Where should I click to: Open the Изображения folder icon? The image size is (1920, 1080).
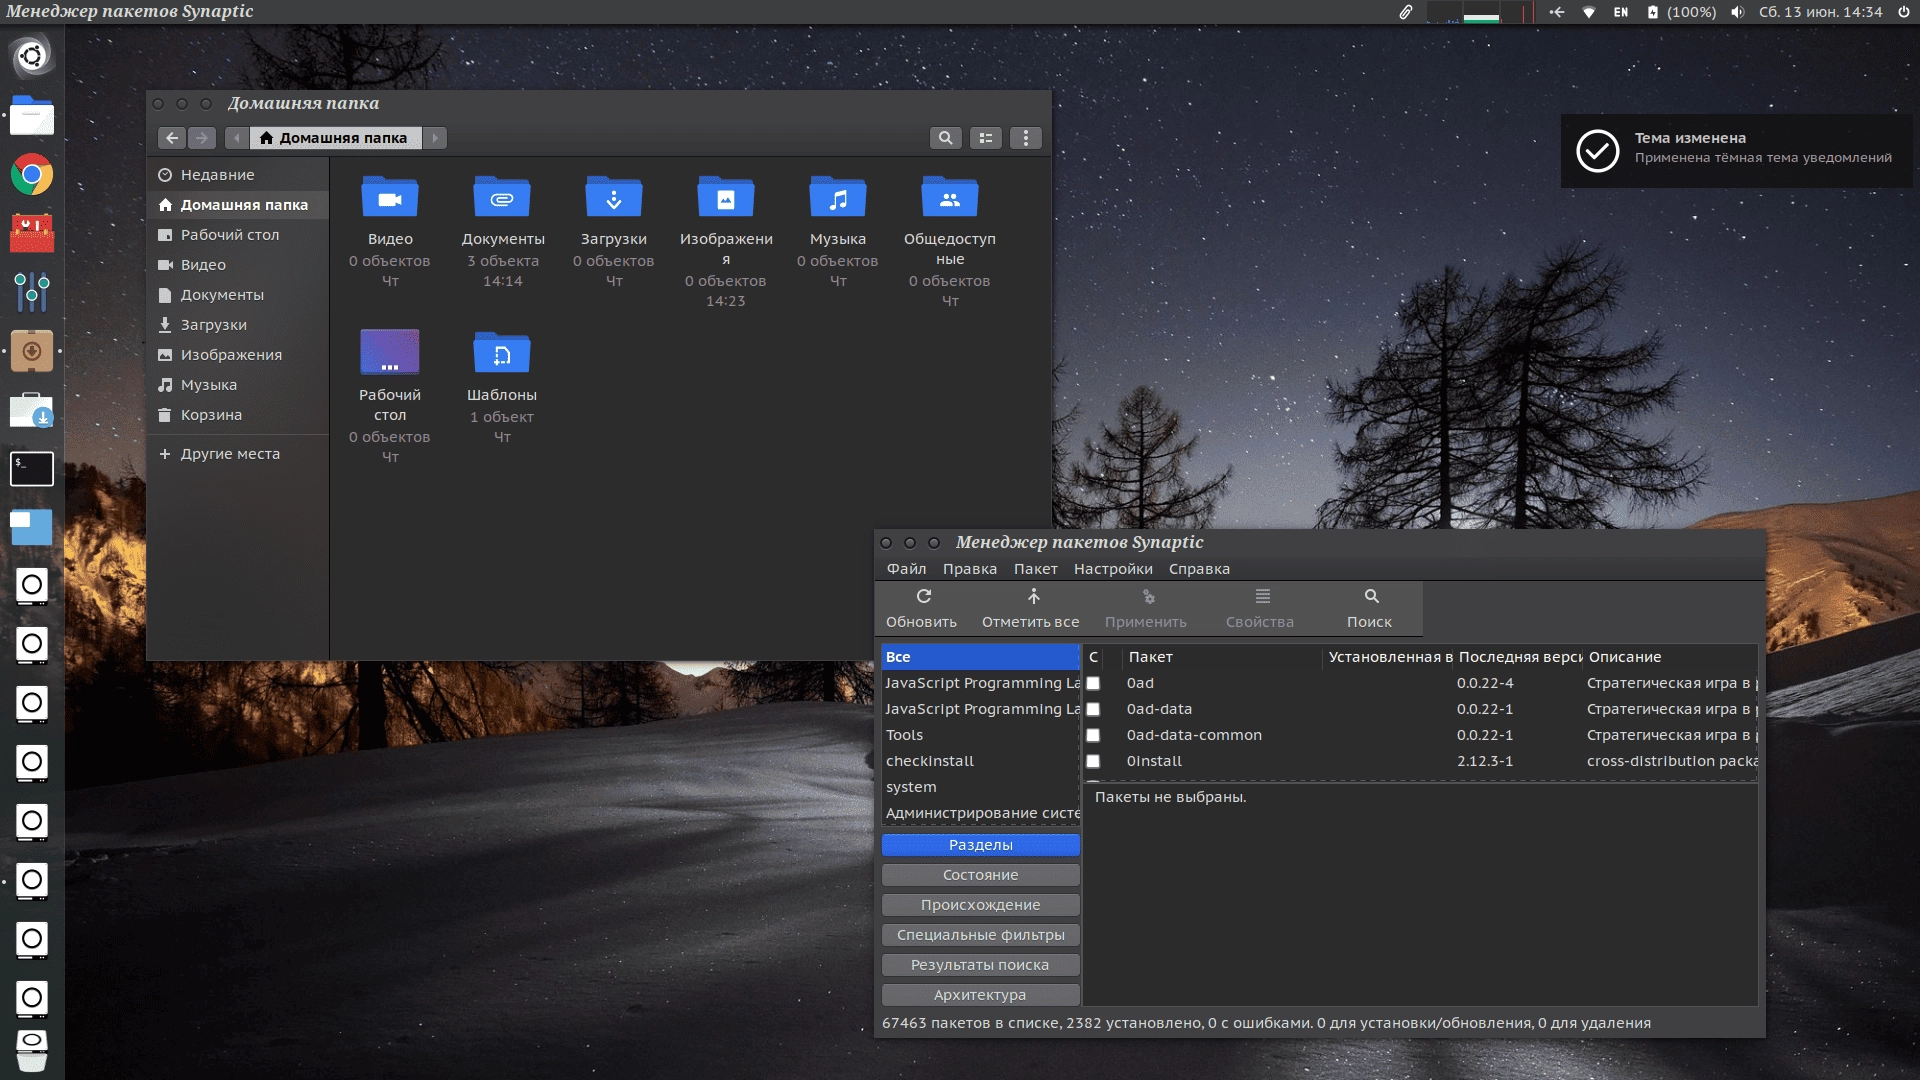tap(726, 197)
